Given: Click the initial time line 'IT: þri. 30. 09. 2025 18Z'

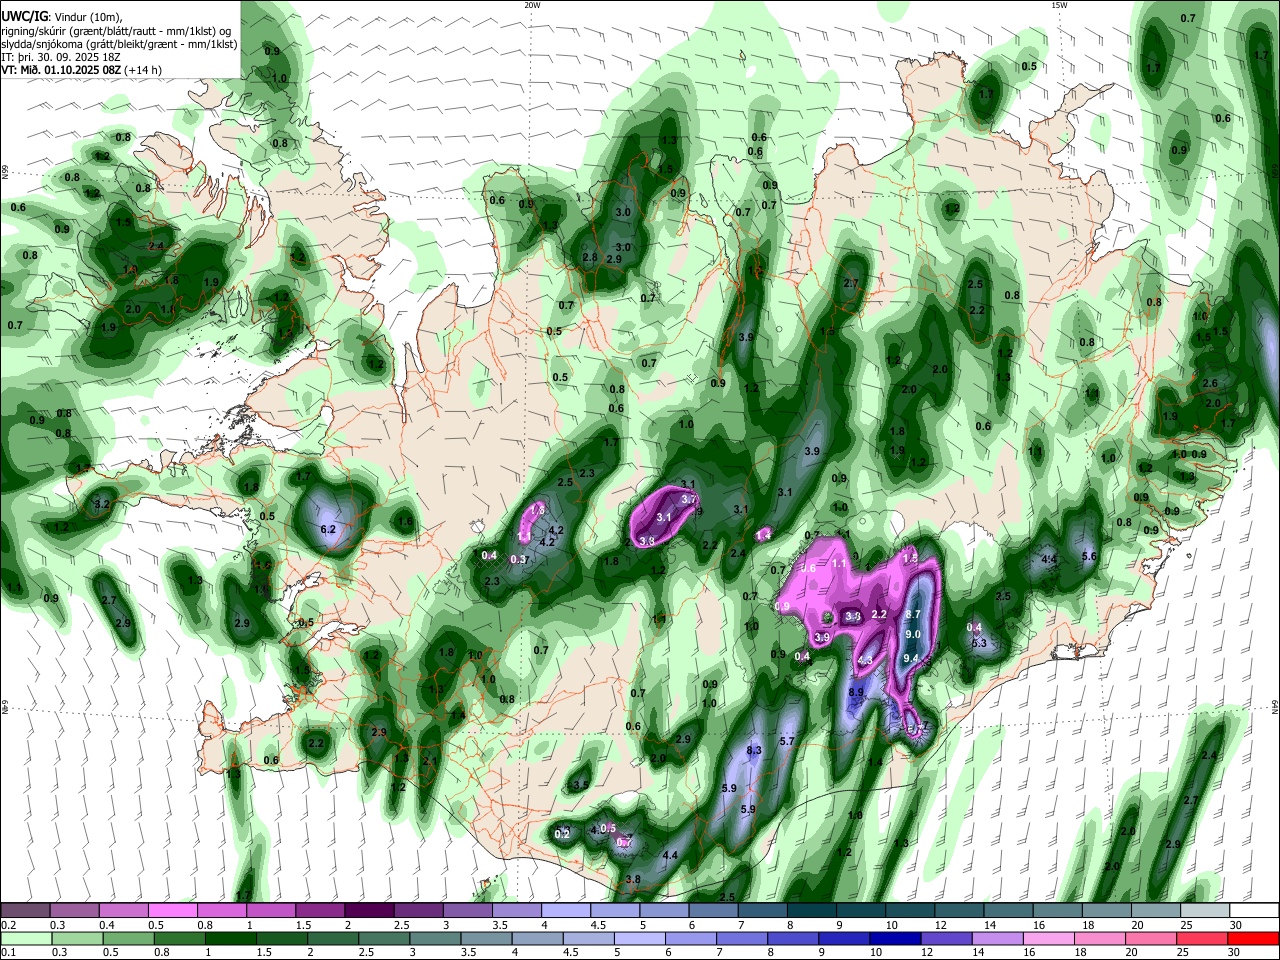Looking at the screenshot, I should coord(61,57).
